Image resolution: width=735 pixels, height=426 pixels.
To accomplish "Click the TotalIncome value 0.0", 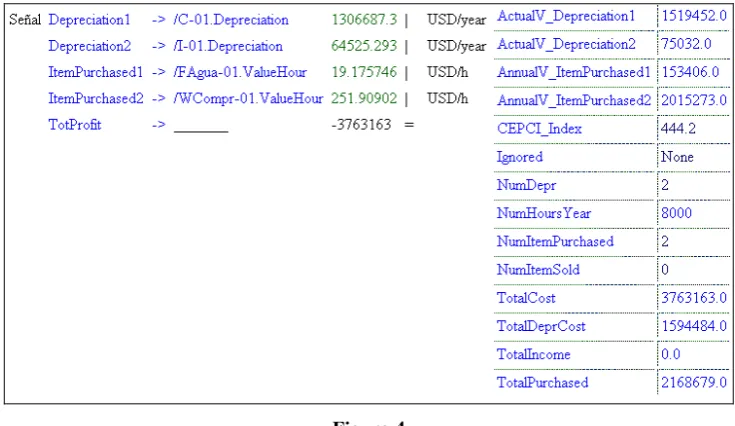I will tap(671, 354).
